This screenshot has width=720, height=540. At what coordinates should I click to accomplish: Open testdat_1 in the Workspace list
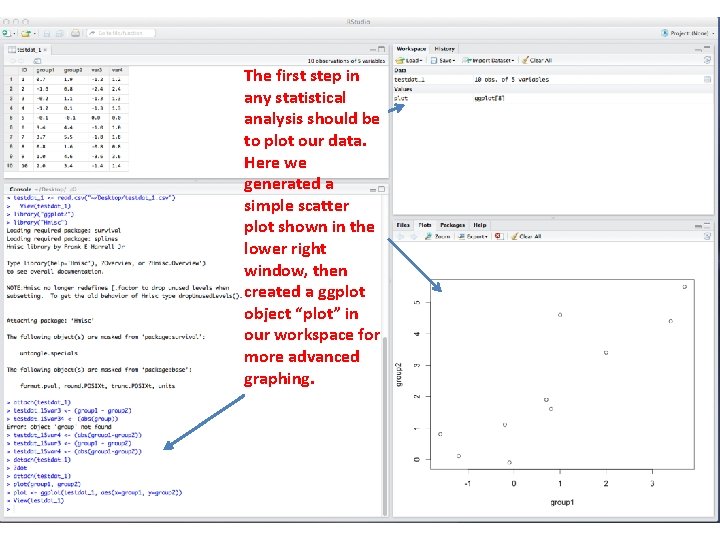[x=410, y=79]
